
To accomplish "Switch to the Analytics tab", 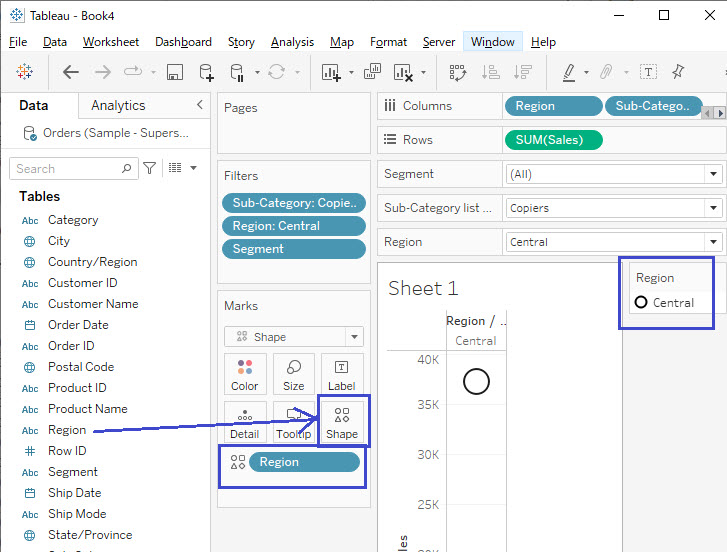I will [x=118, y=106].
